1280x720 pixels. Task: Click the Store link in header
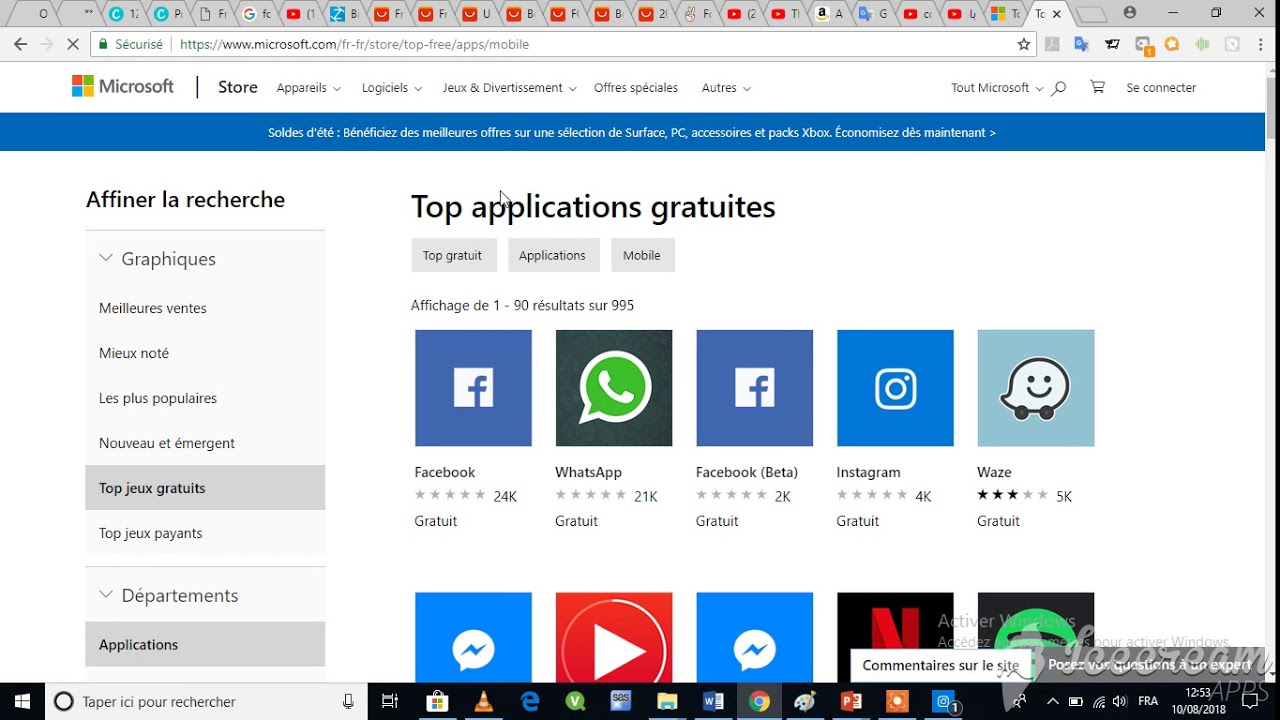[x=238, y=87]
